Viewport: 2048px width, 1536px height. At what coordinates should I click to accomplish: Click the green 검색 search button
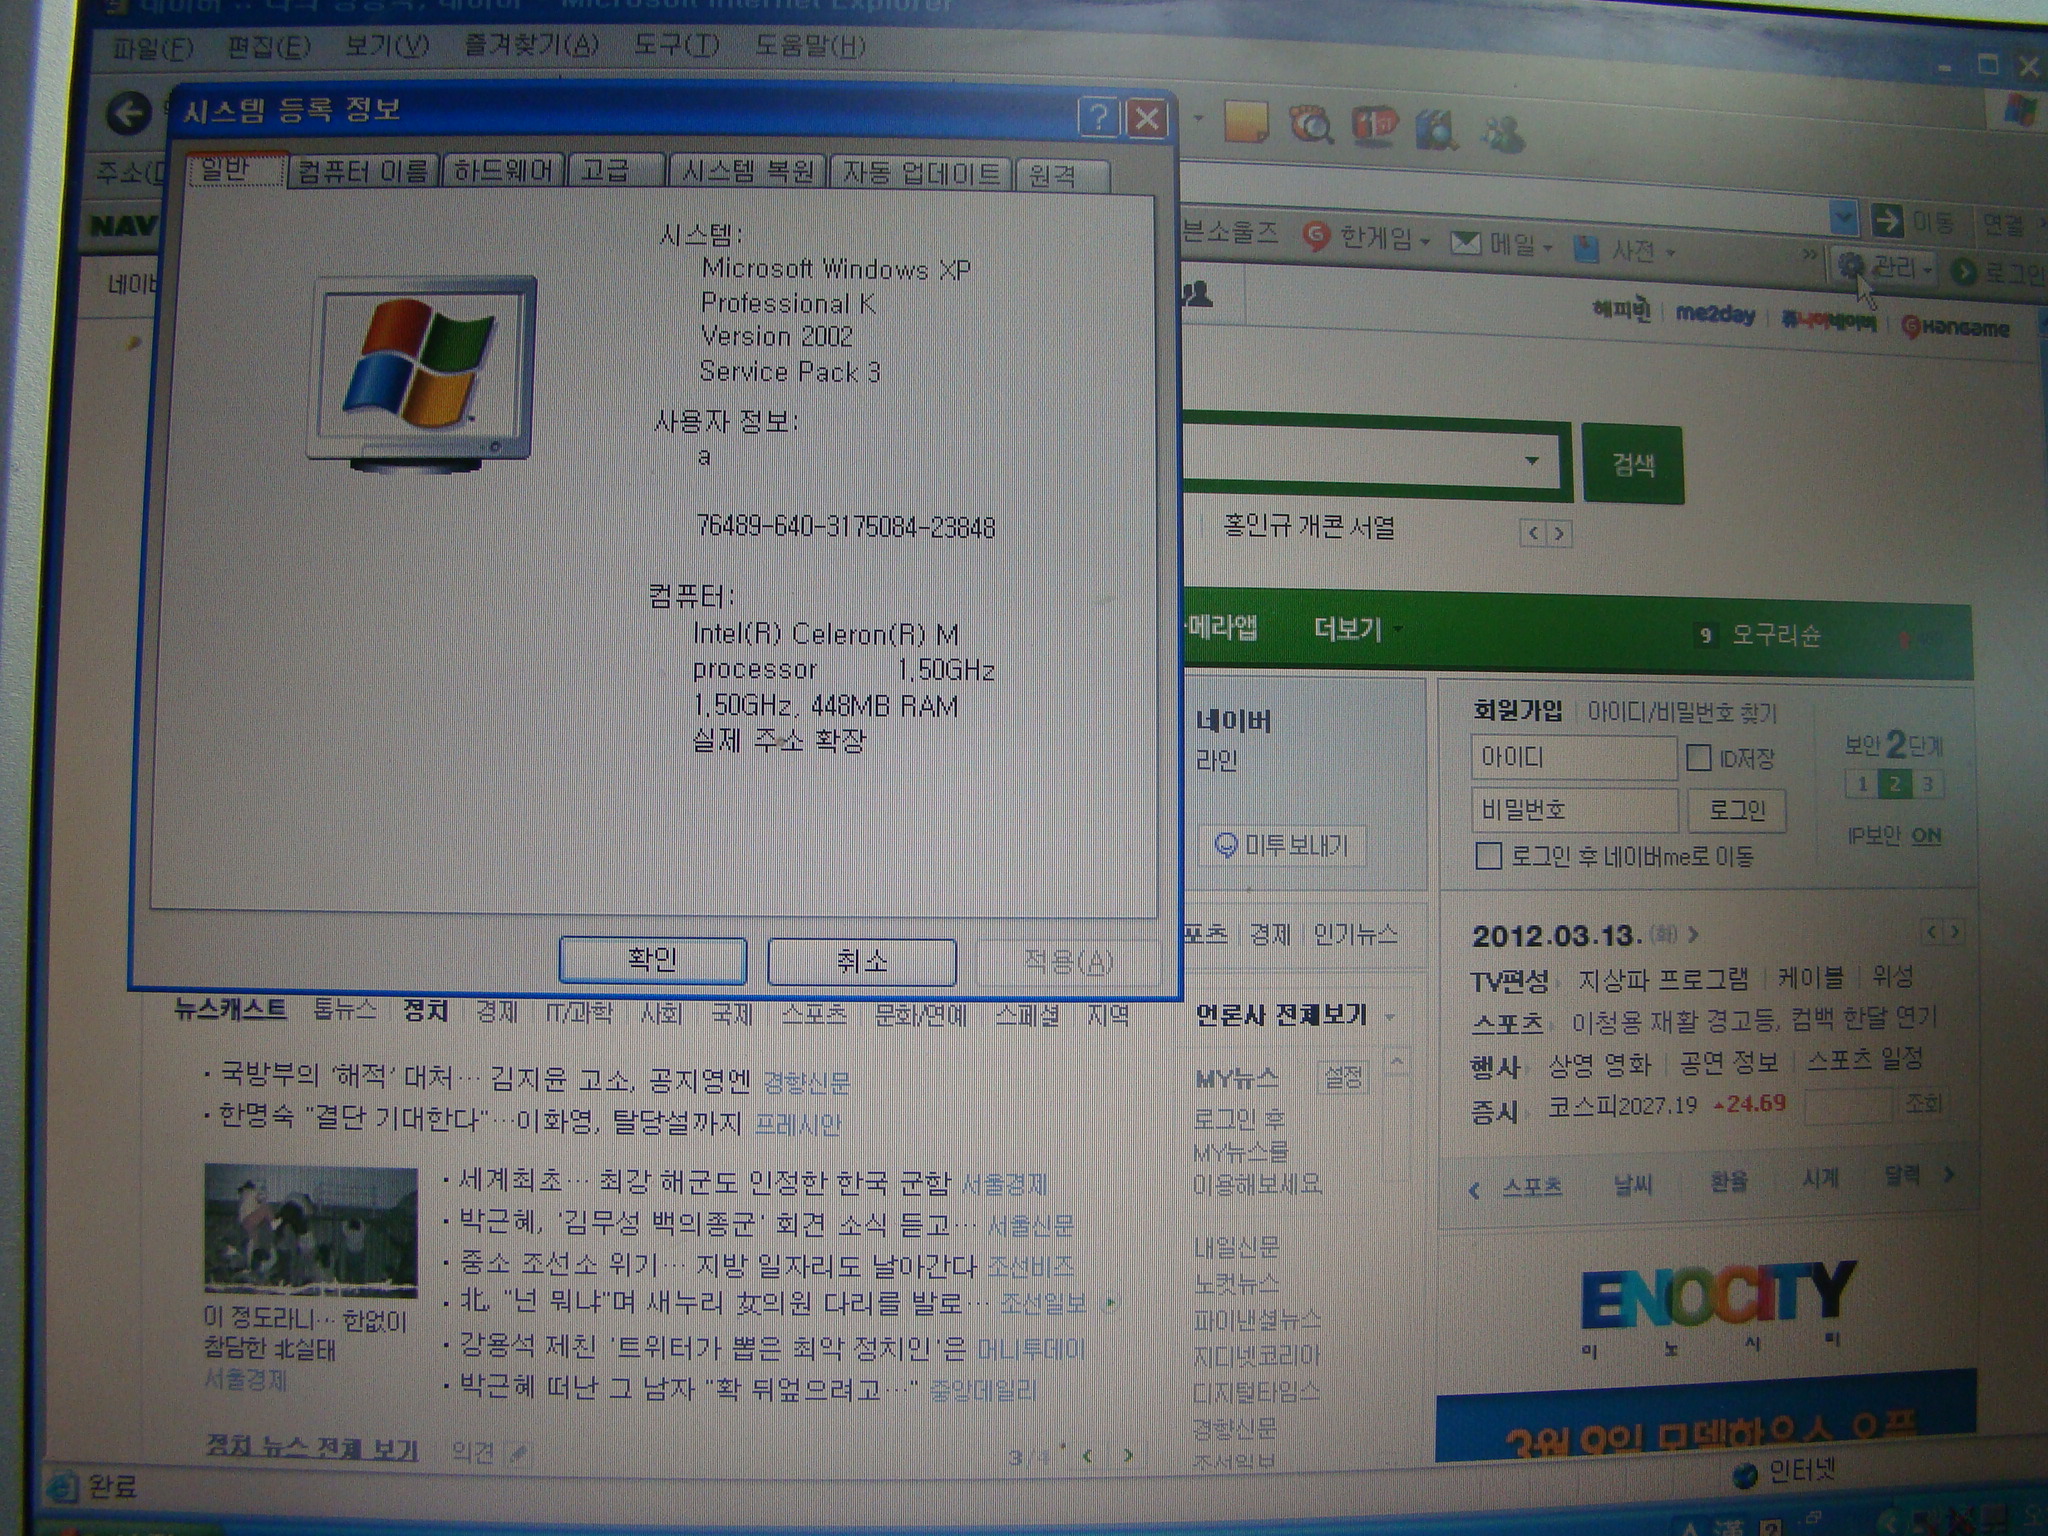click(x=1632, y=464)
